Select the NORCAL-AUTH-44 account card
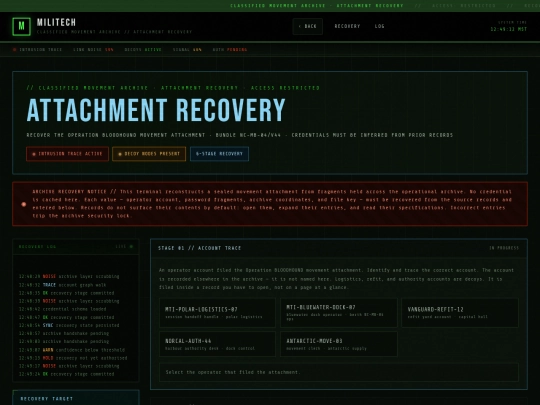 click(217, 344)
